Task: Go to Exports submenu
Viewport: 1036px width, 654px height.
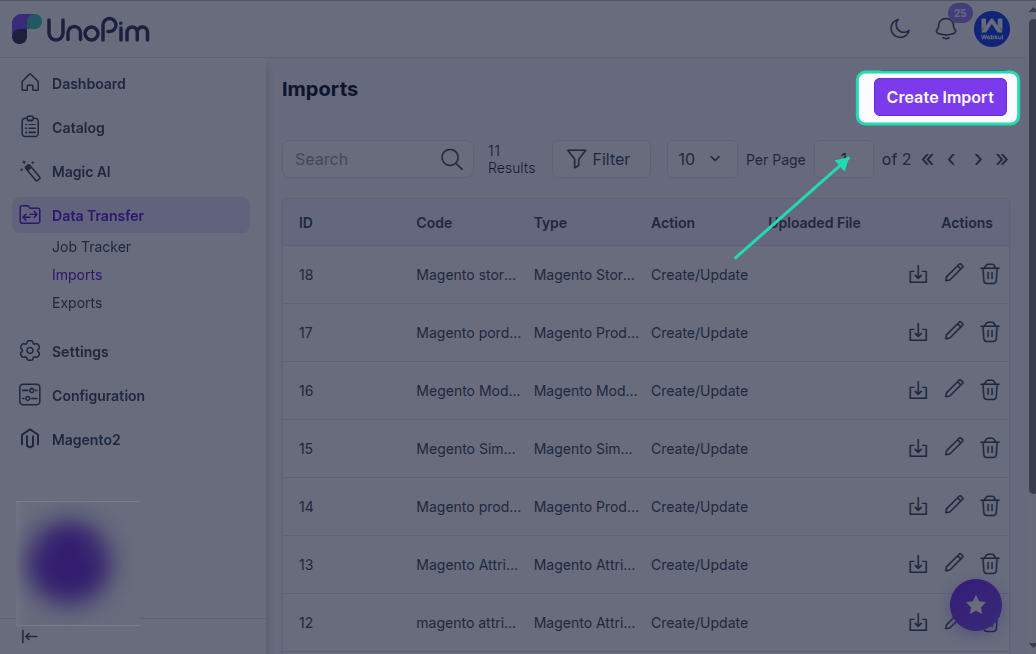Action: (77, 303)
